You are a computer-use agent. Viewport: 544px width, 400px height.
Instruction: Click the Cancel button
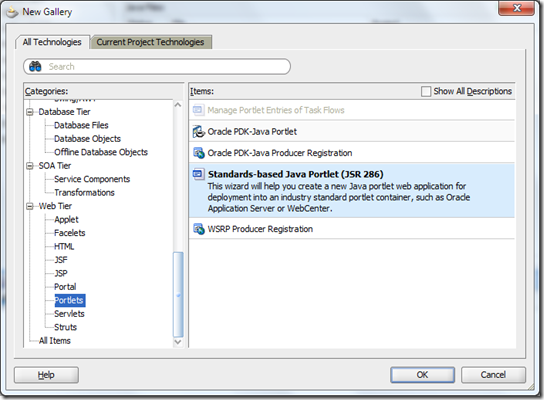coord(493,375)
